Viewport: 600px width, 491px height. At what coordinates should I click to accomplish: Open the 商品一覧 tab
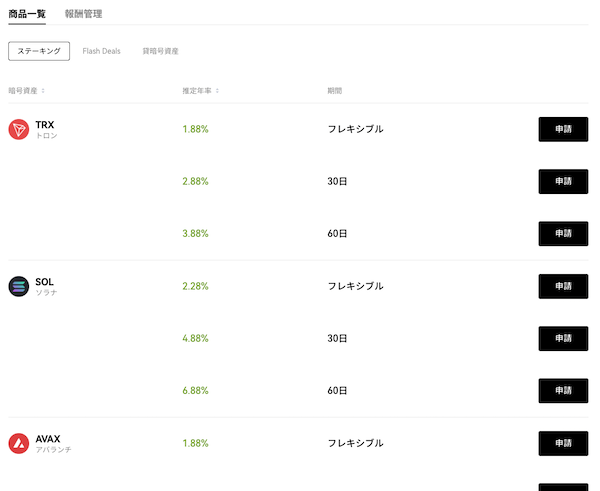click(27, 14)
